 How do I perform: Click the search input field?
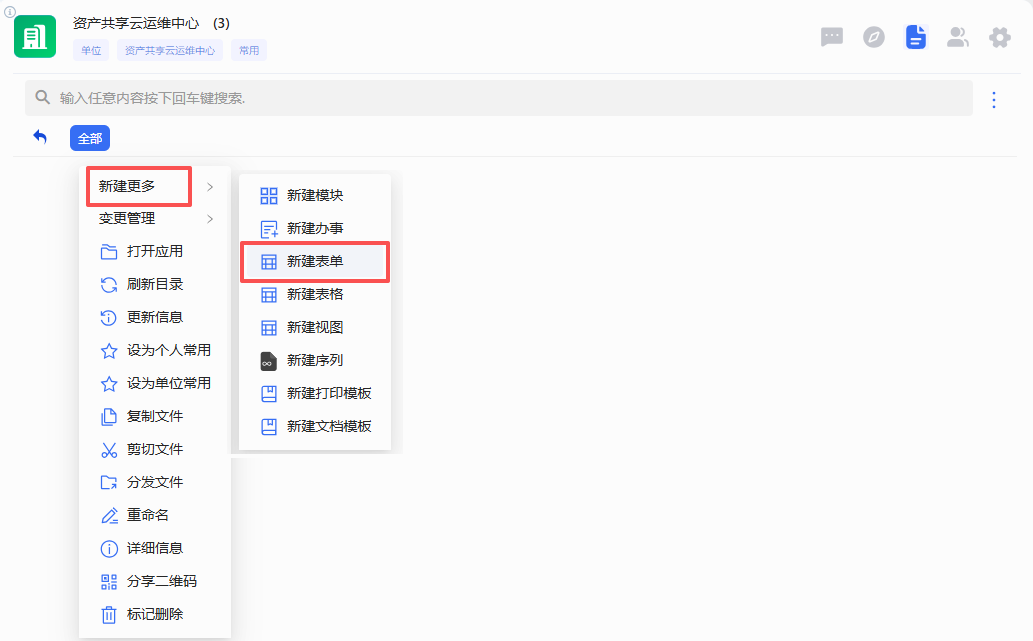500,98
